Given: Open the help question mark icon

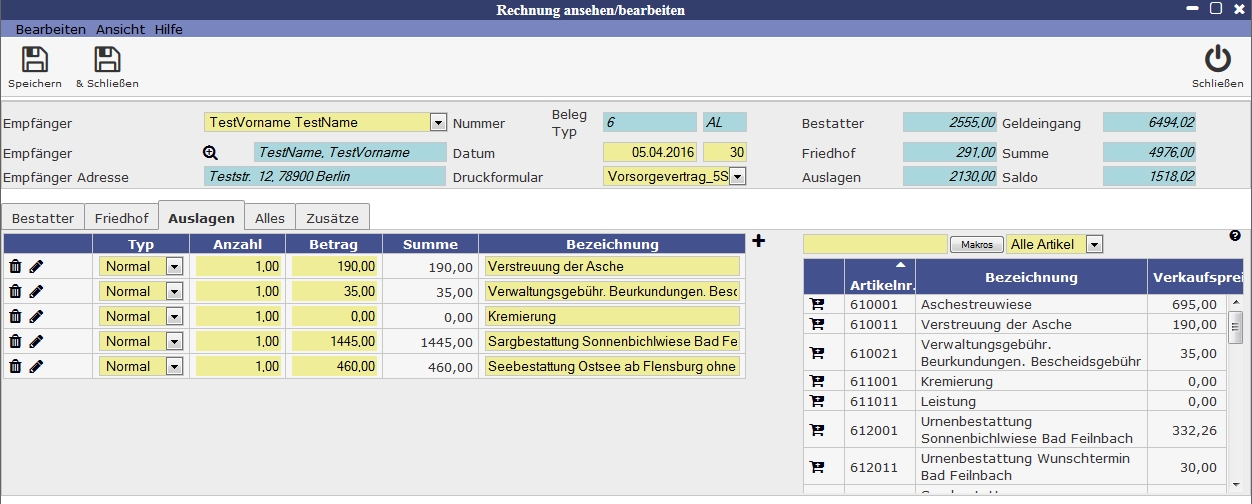Looking at the screenshot, I should click(1235, 236).
